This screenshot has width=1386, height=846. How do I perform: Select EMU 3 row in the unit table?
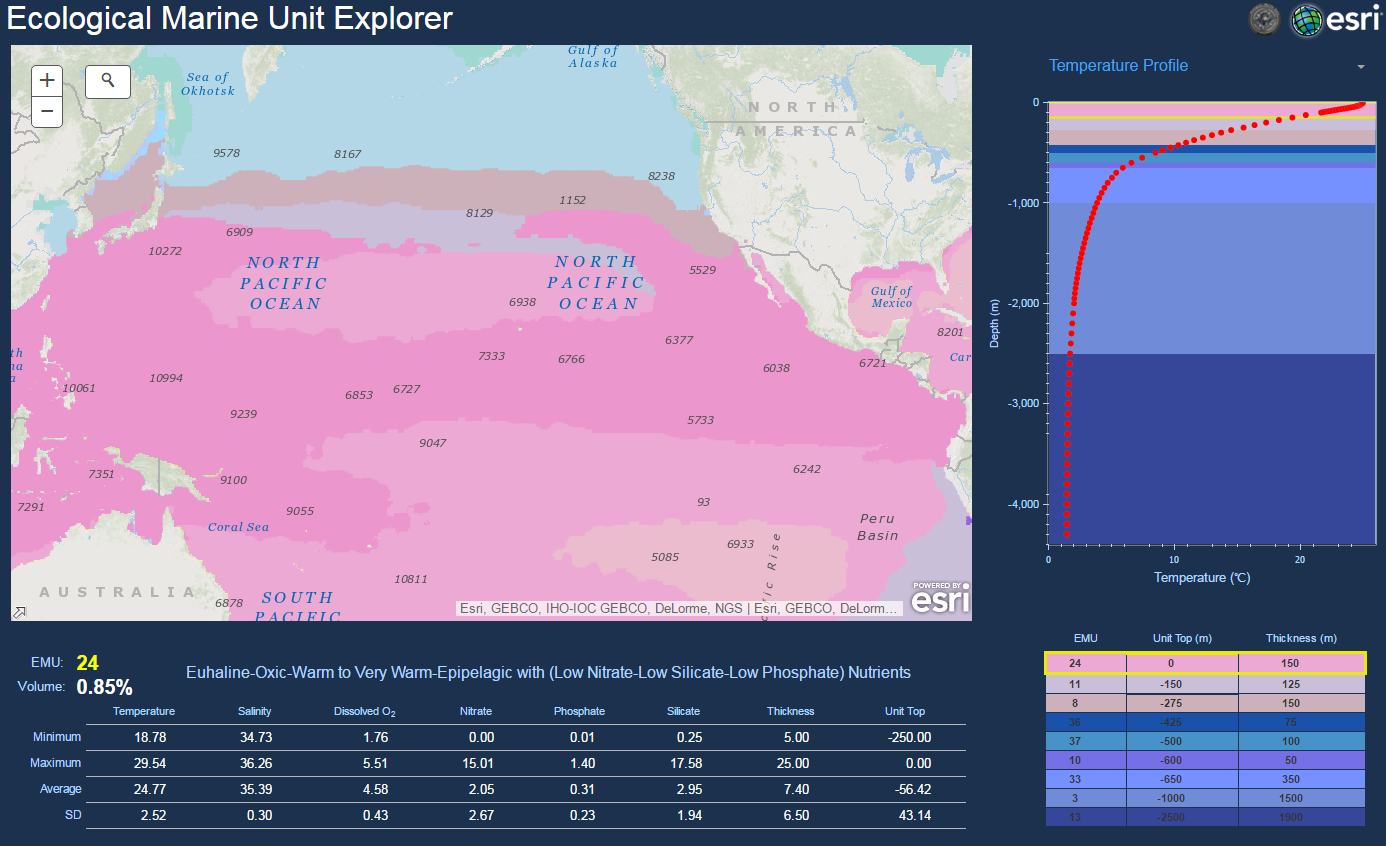point(1205,798)
